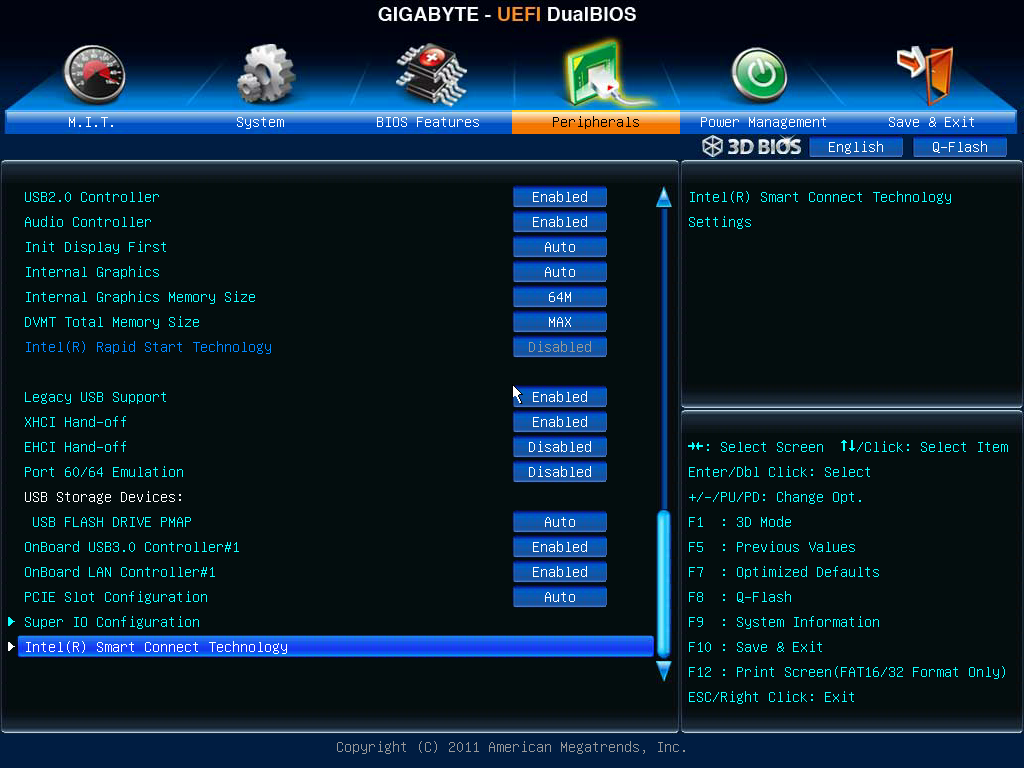
Task: Toggle Audio Controller Enabled value
Action: [x=560, y=222]
